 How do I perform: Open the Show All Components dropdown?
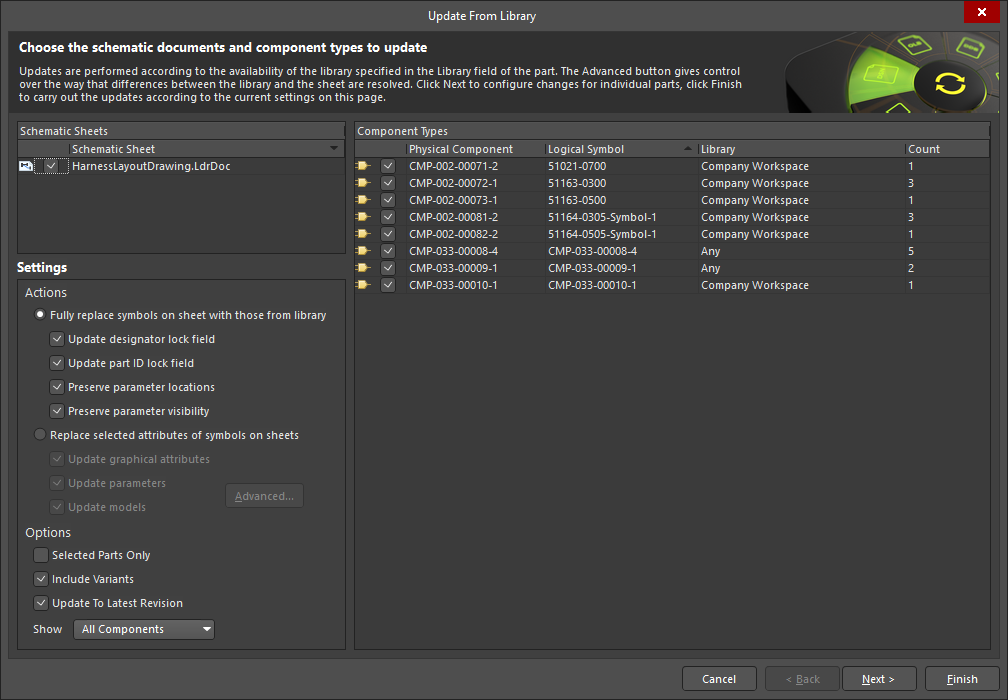tap(144, 629)
